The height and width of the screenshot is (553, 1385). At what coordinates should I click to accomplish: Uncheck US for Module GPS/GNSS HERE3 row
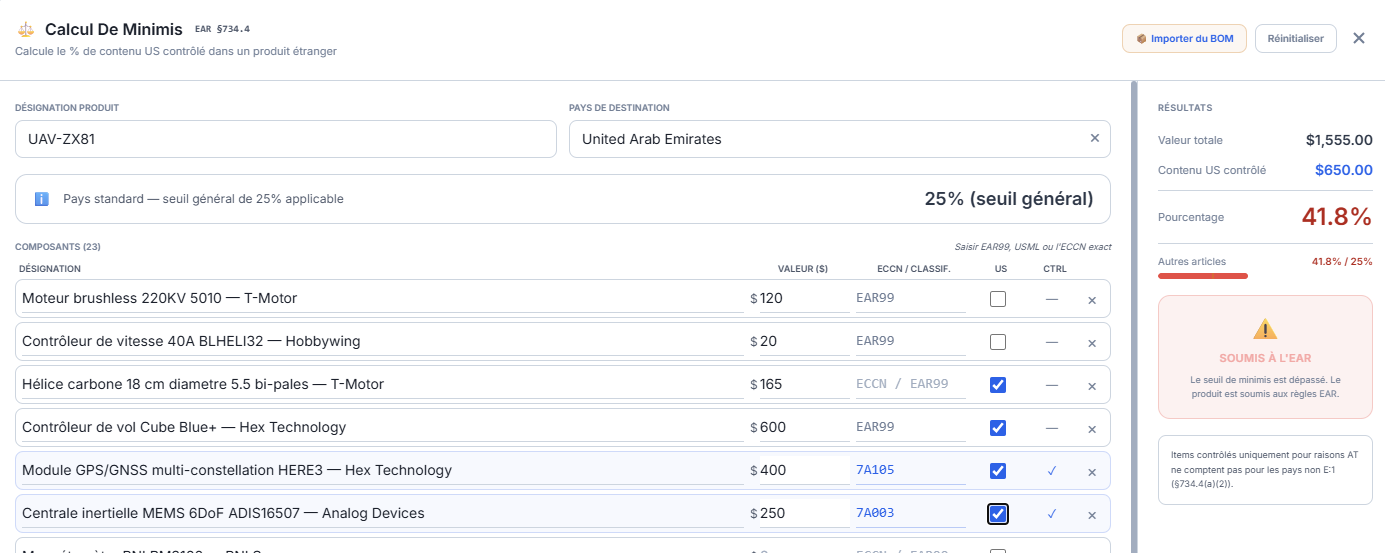998,471
